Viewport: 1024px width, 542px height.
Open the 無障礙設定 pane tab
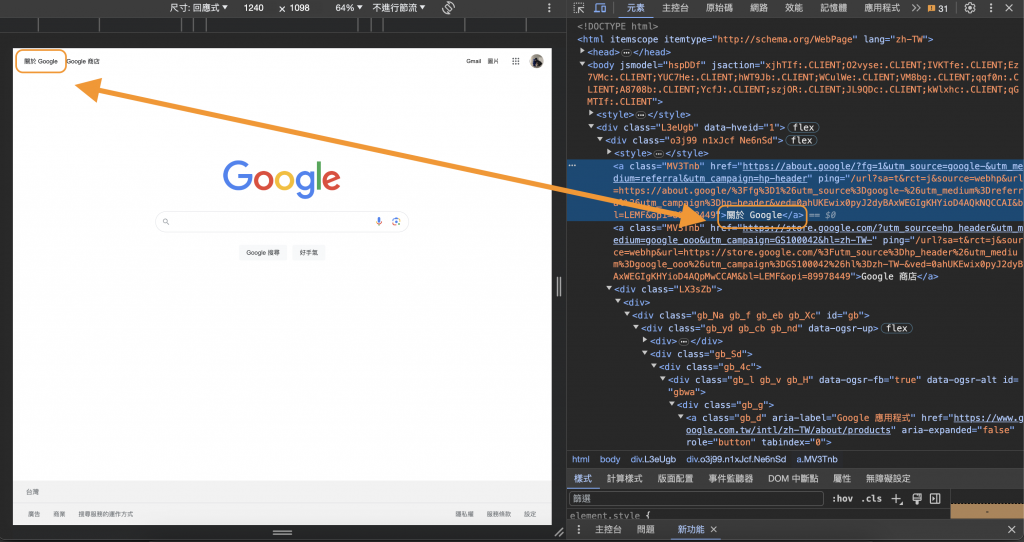point(888,479)
